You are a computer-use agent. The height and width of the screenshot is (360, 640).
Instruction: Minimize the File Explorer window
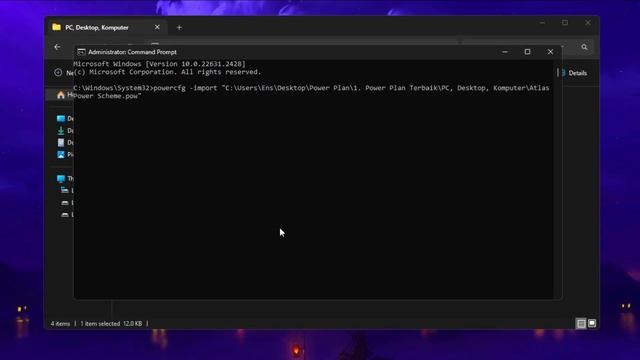point(542,23)
